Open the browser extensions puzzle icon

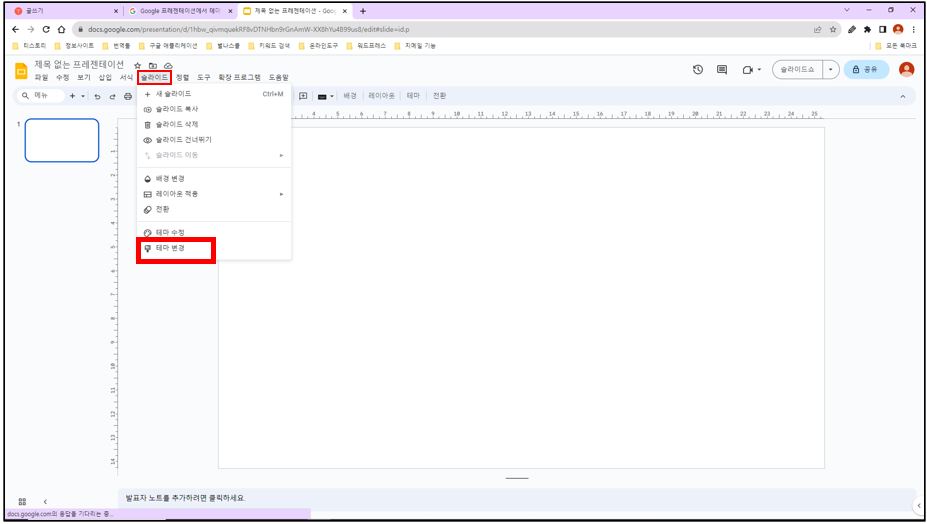(x=867, y=29)
